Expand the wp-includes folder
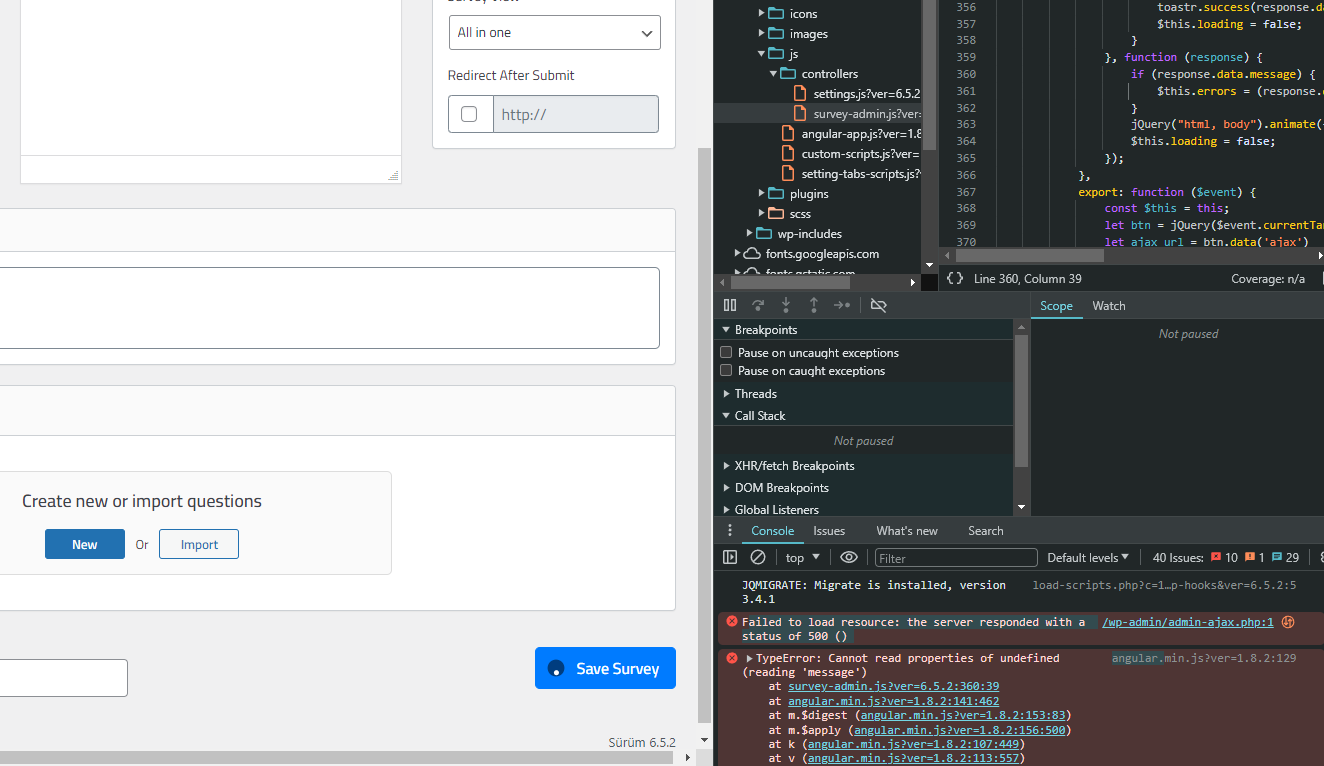Image resolution: width=1324 pixels, height=766 pixels. pos(750,234)
